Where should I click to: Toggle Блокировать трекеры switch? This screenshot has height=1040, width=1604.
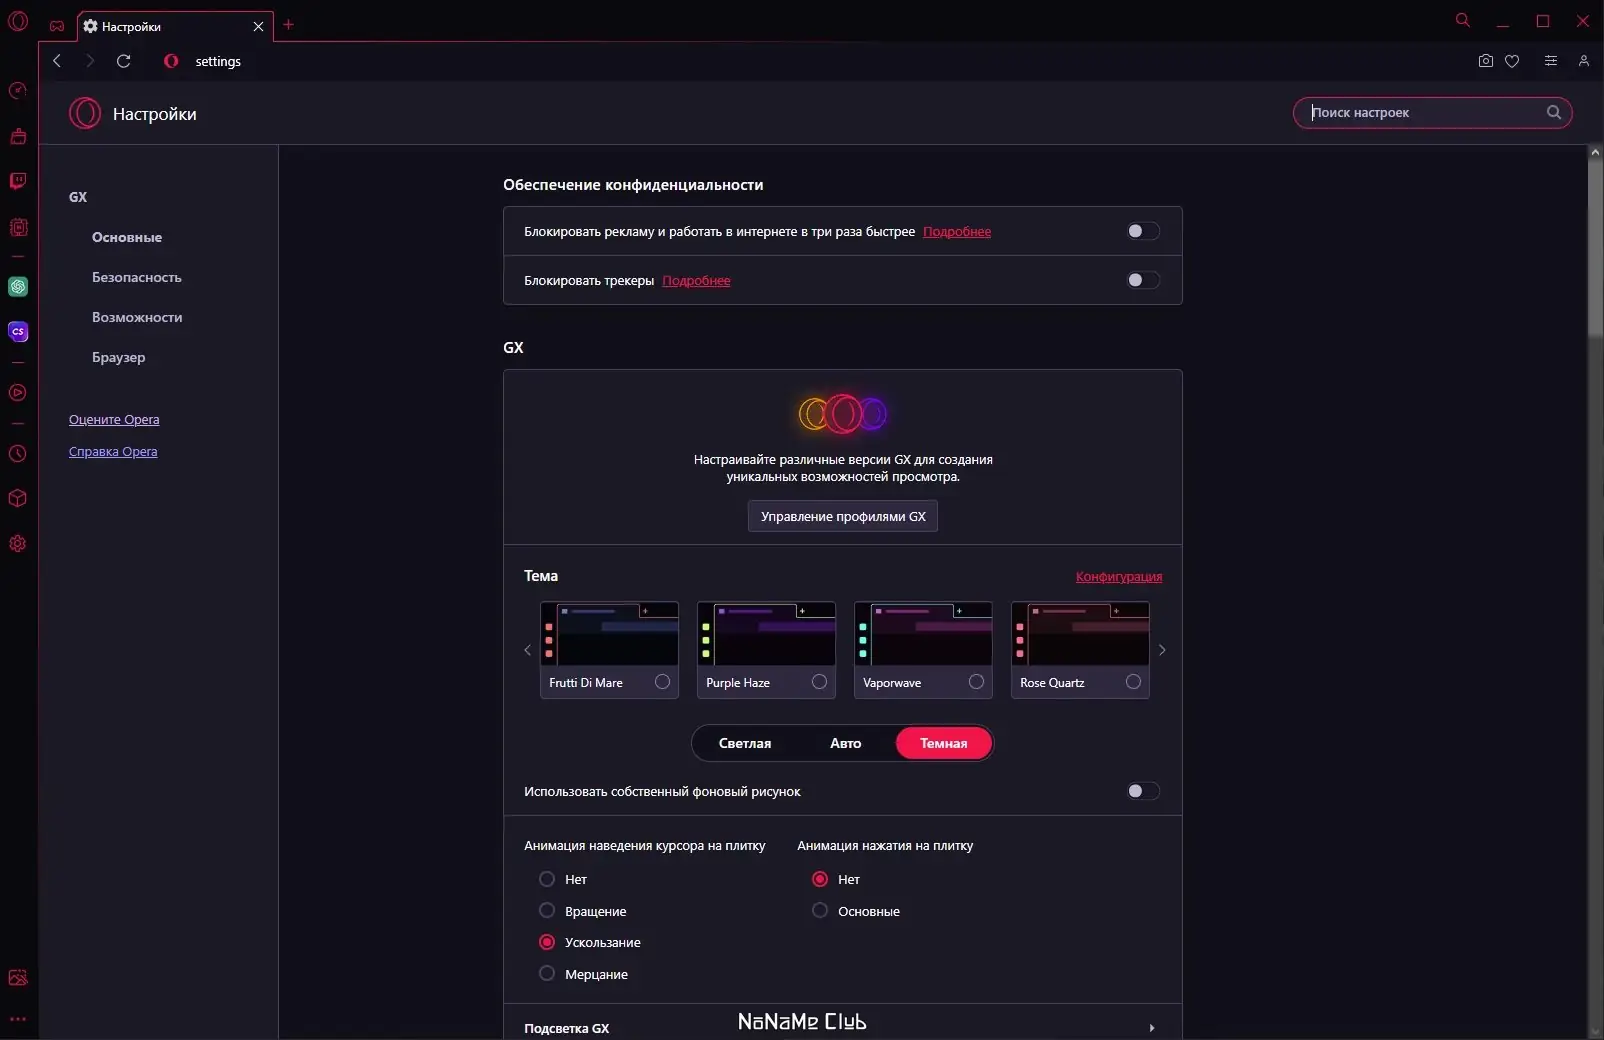tap(1143, 280)
